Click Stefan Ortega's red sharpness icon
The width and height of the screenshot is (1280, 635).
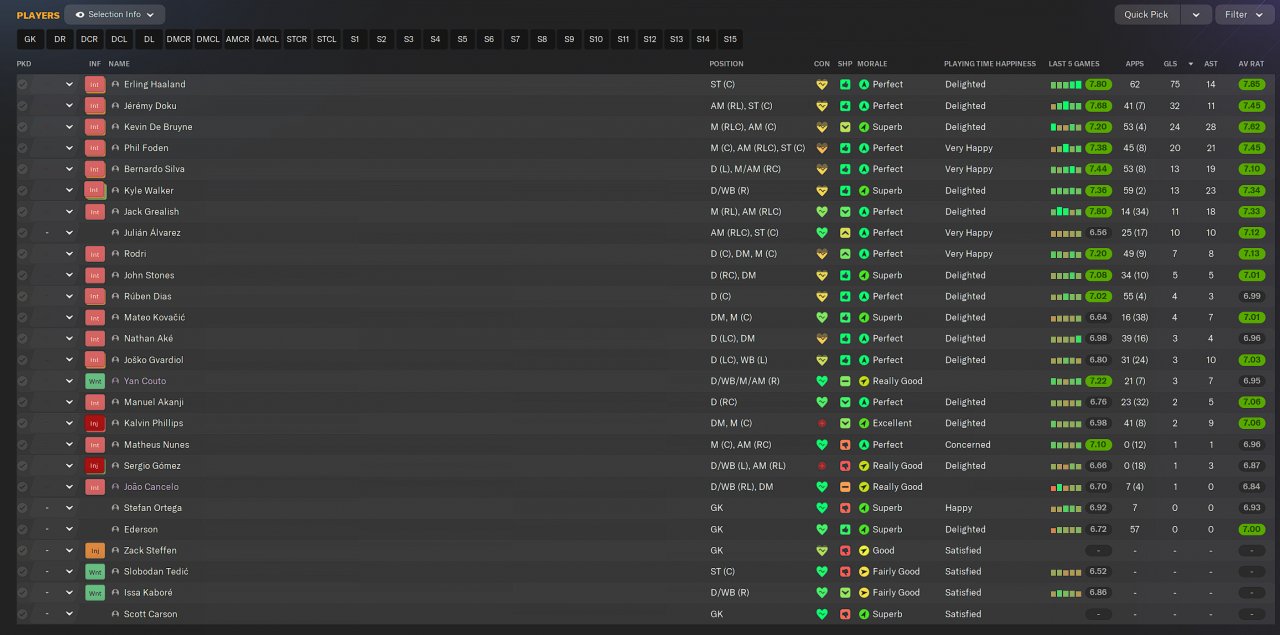[845, 508]
